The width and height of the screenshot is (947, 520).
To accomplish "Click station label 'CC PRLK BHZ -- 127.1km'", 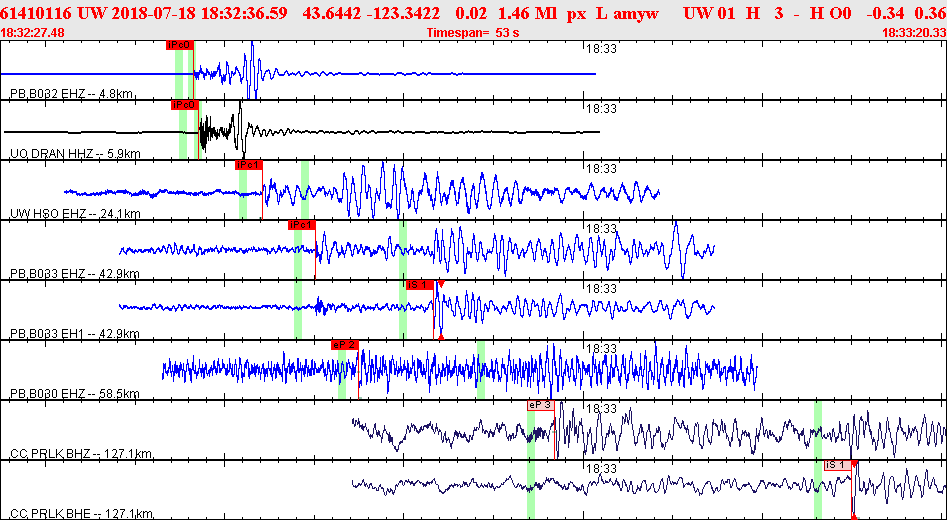I will tap(81, 454).
